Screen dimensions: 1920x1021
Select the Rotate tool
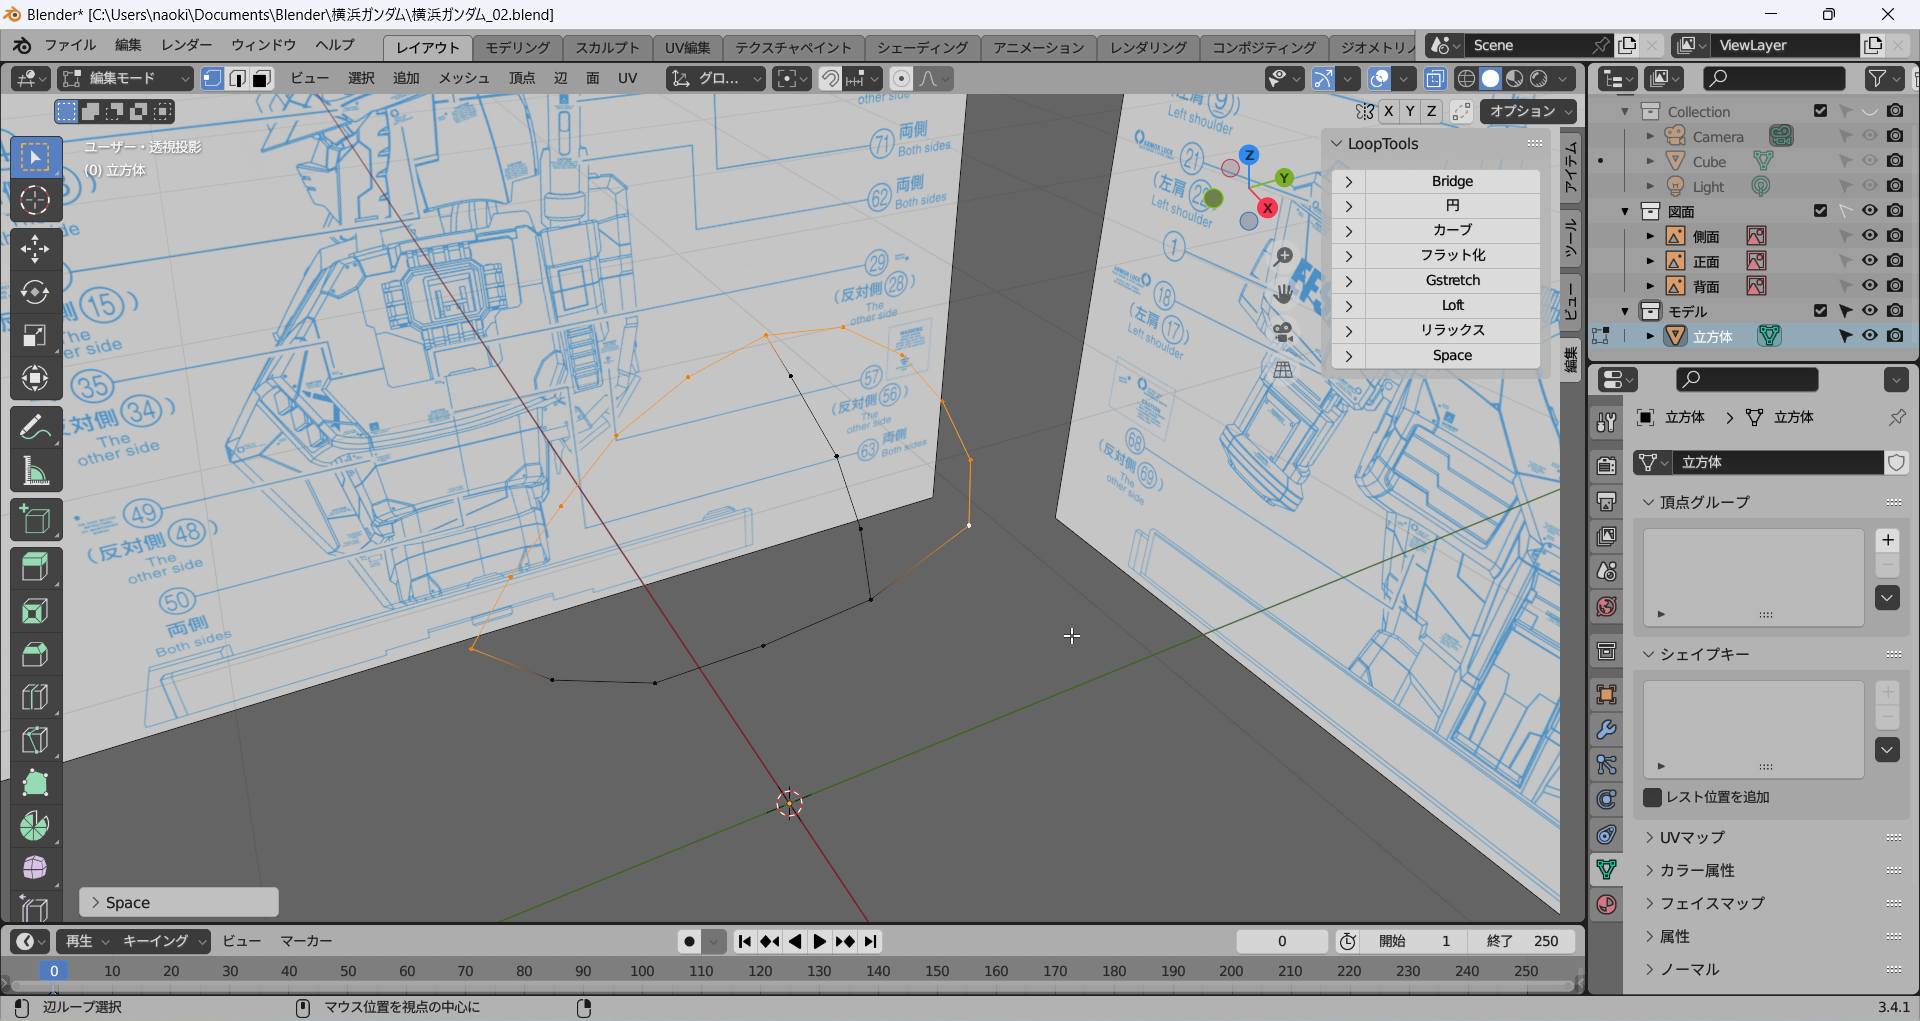point(35,291)
